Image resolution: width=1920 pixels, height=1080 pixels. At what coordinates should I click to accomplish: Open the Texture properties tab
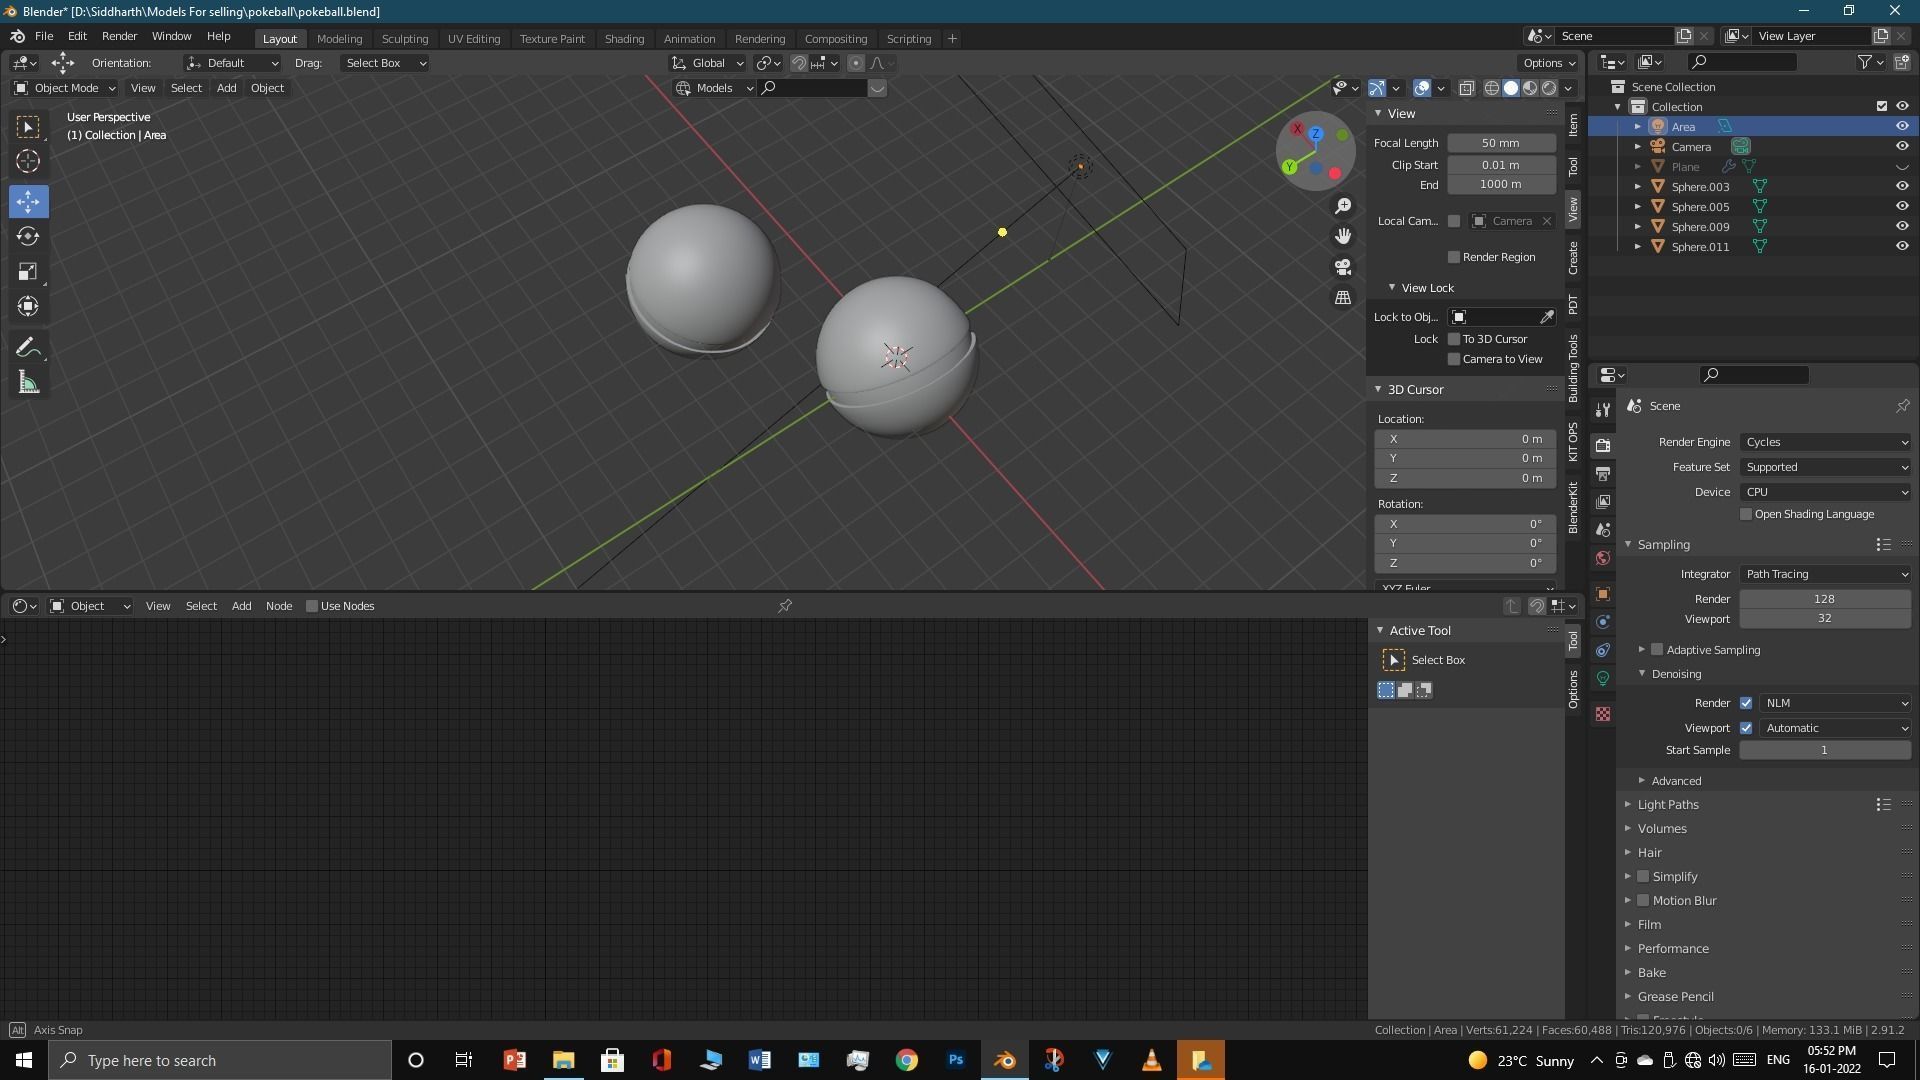(1603, 714)
